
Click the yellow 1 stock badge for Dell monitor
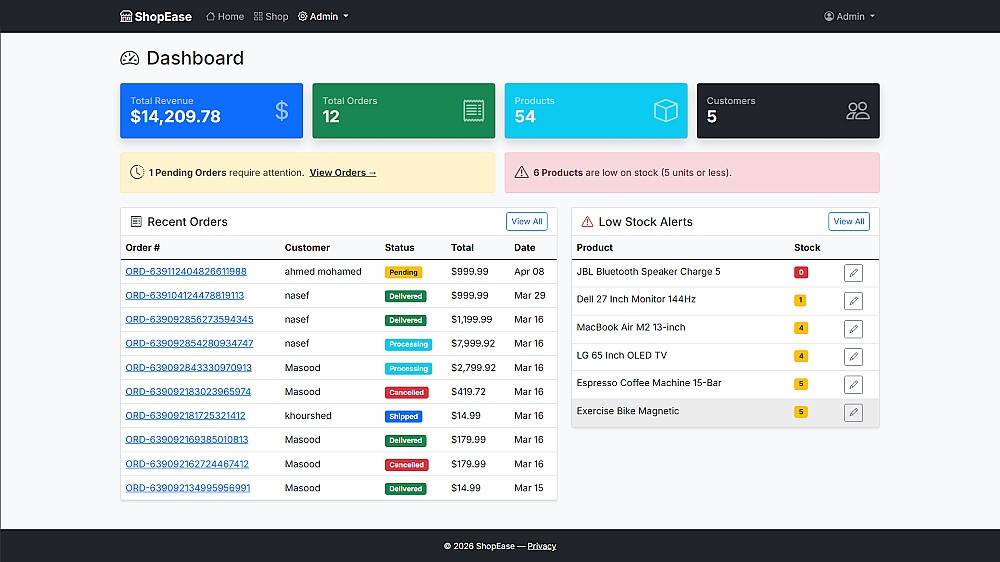[800, 300]
